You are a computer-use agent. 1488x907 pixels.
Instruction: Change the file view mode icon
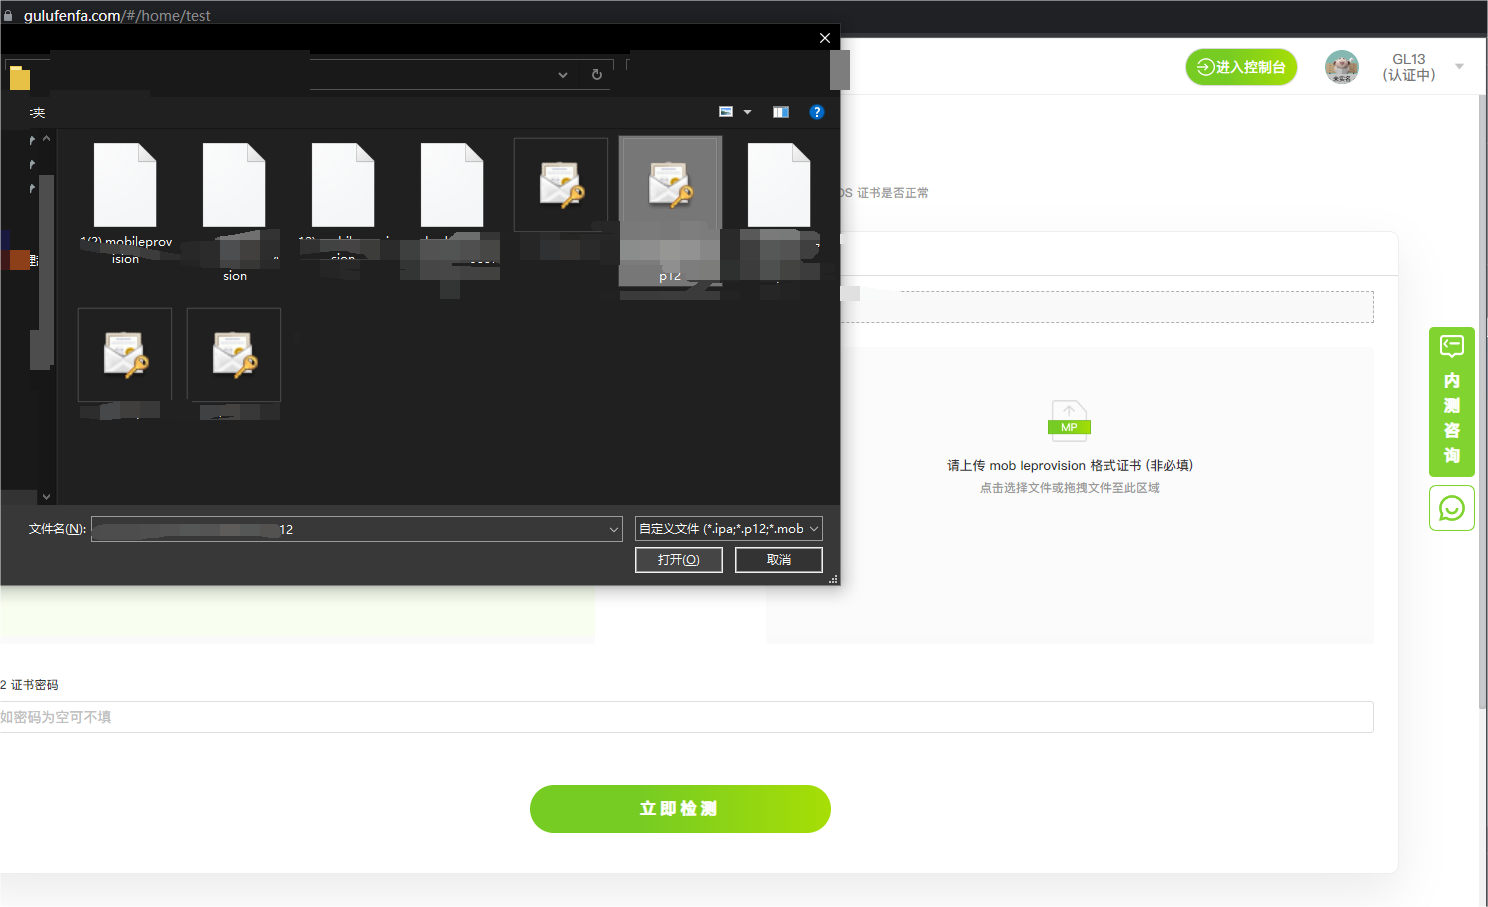726,112
